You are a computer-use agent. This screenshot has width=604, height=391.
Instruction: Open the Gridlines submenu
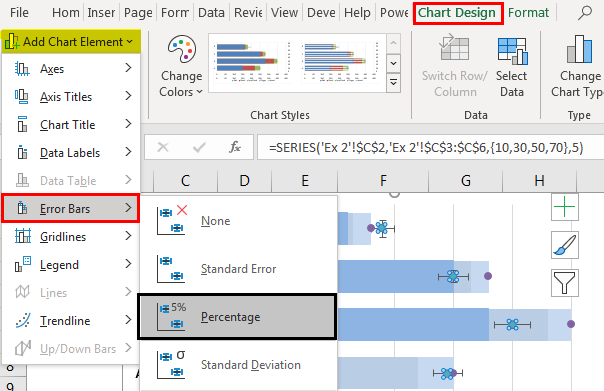[x=71, y=237]
